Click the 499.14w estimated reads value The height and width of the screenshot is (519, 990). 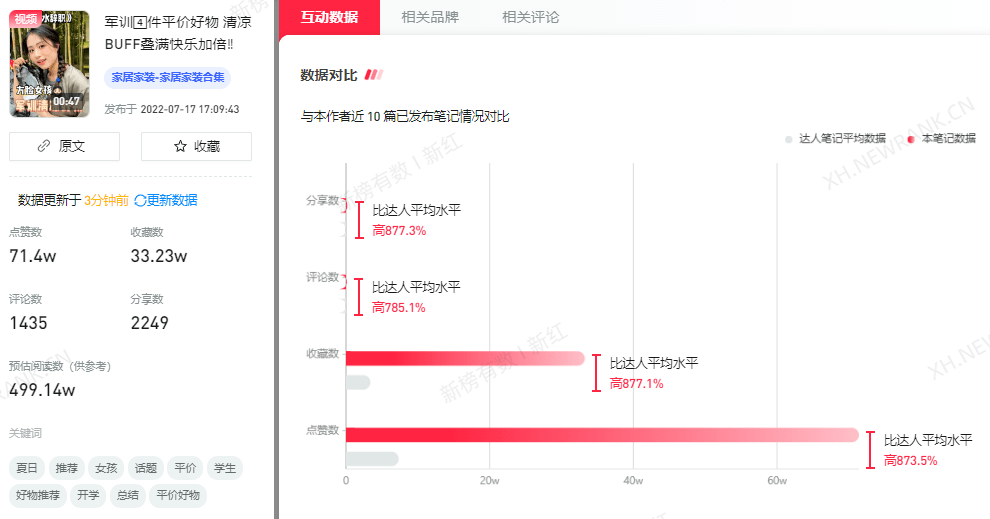click(x=42, y=390)
